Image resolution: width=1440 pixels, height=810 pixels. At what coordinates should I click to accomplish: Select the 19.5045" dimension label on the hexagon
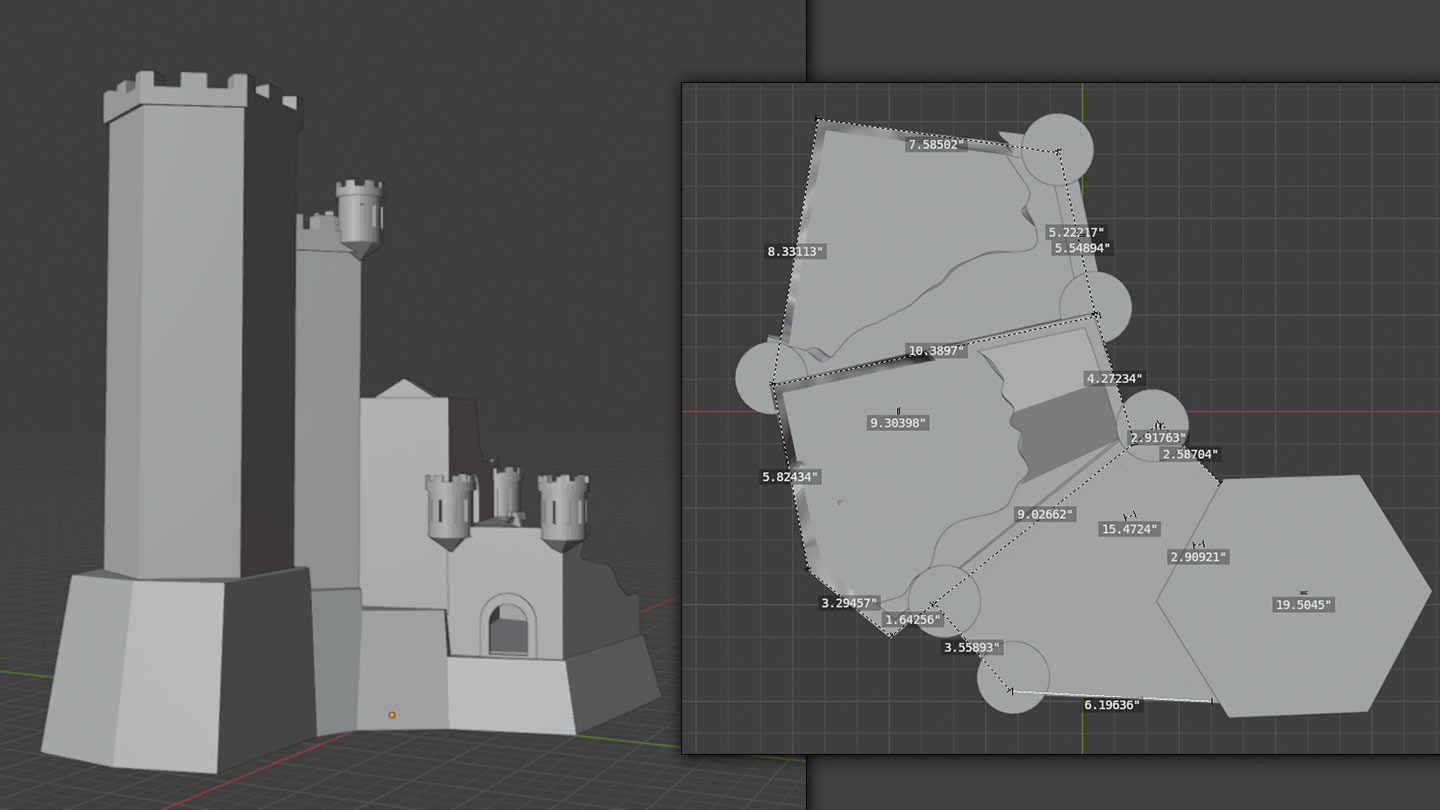pyautogui.click(x=1306, y=602)
